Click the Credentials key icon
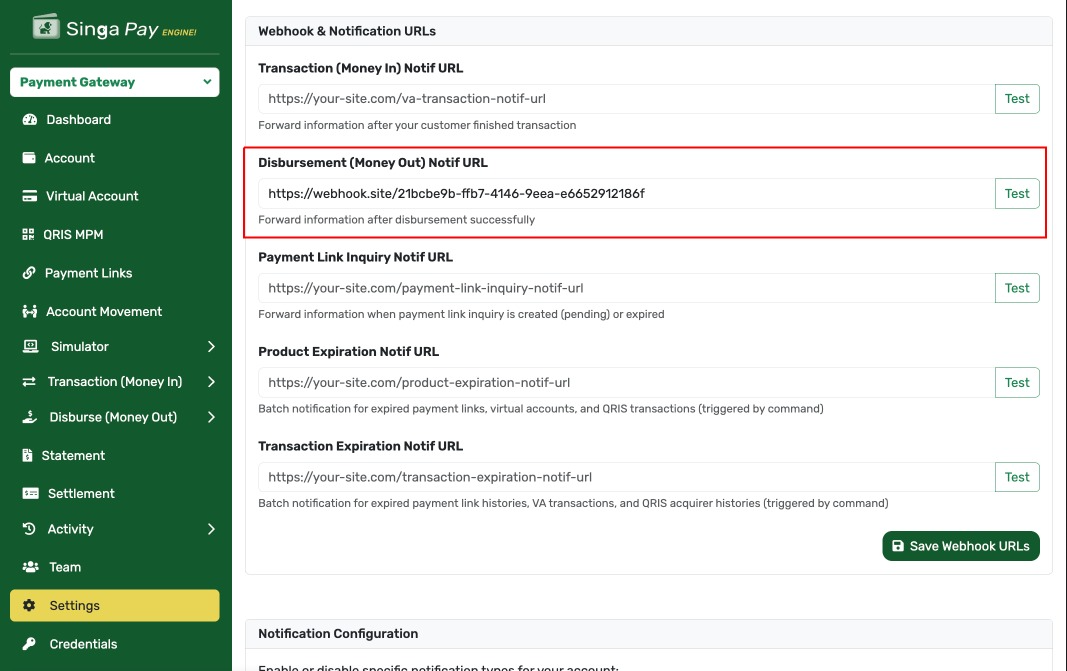This screenshot has width=1067, height=671. 29,644
